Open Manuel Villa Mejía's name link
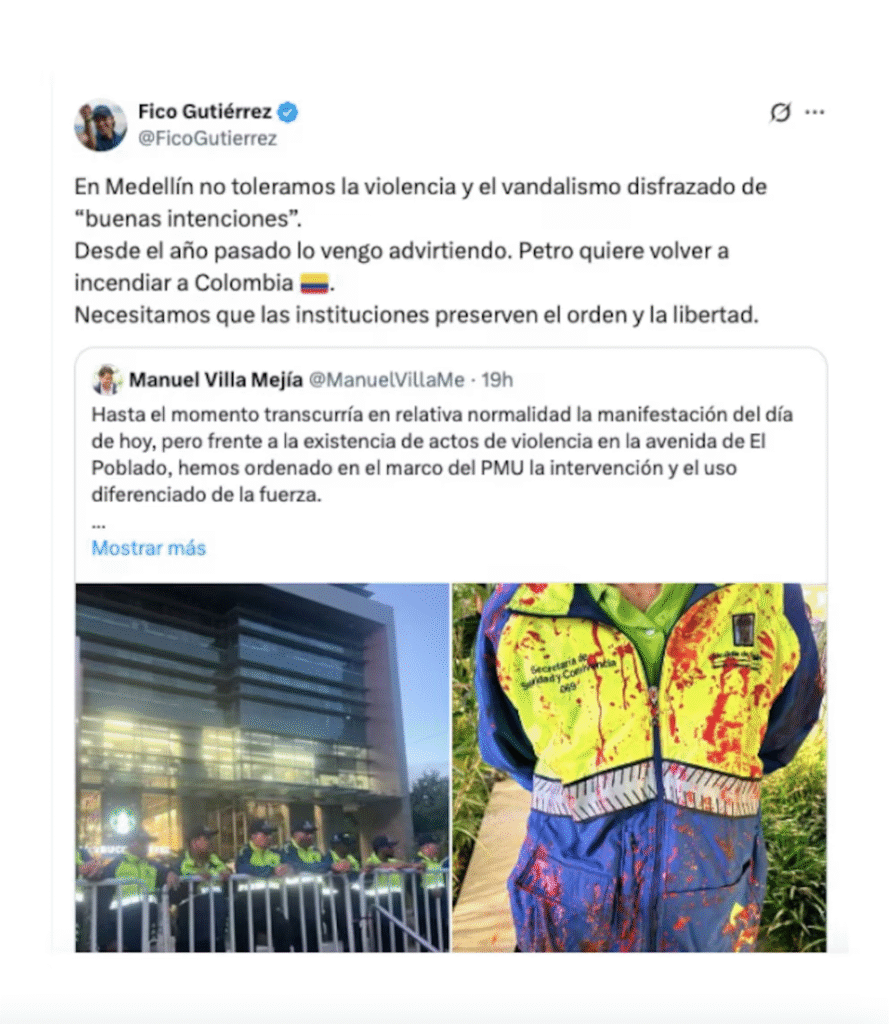 pyautogui.click(x=216, y=379)
